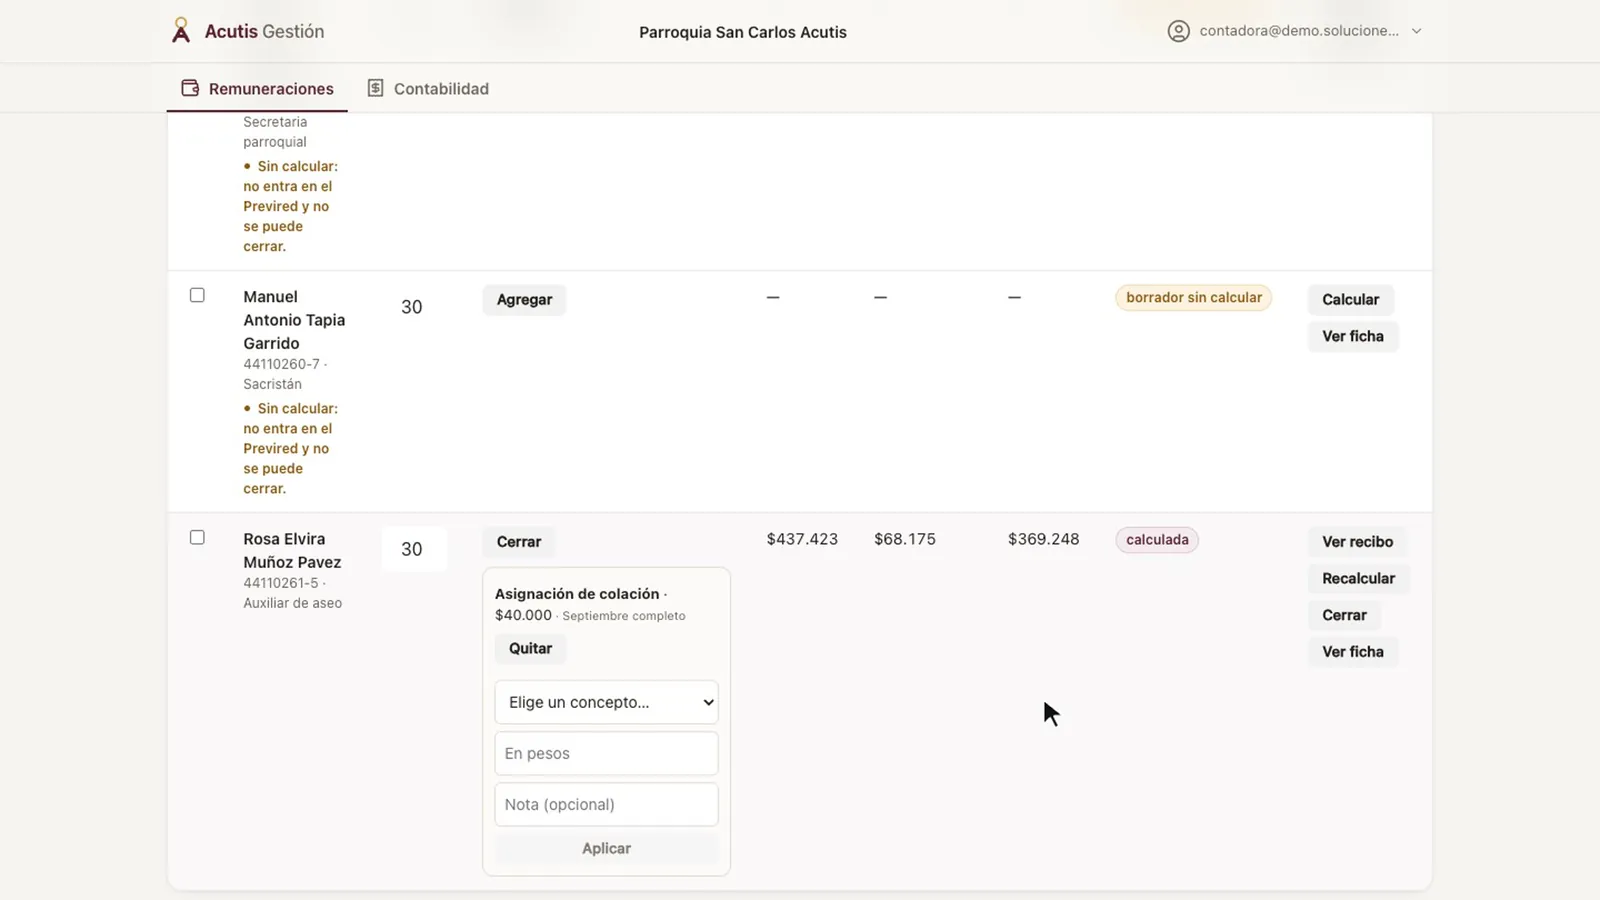Open the Remuneraciones tab
The height and width of the screenshot is (900, 1600).
[x=257, y=88]
